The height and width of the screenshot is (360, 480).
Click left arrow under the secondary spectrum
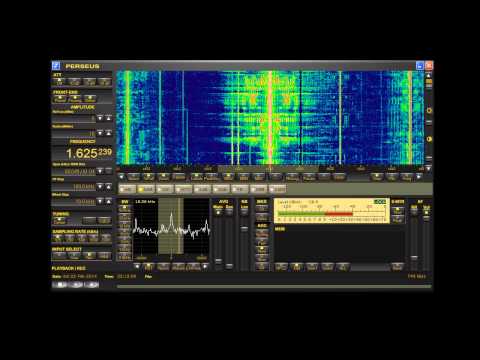[137, 266]
